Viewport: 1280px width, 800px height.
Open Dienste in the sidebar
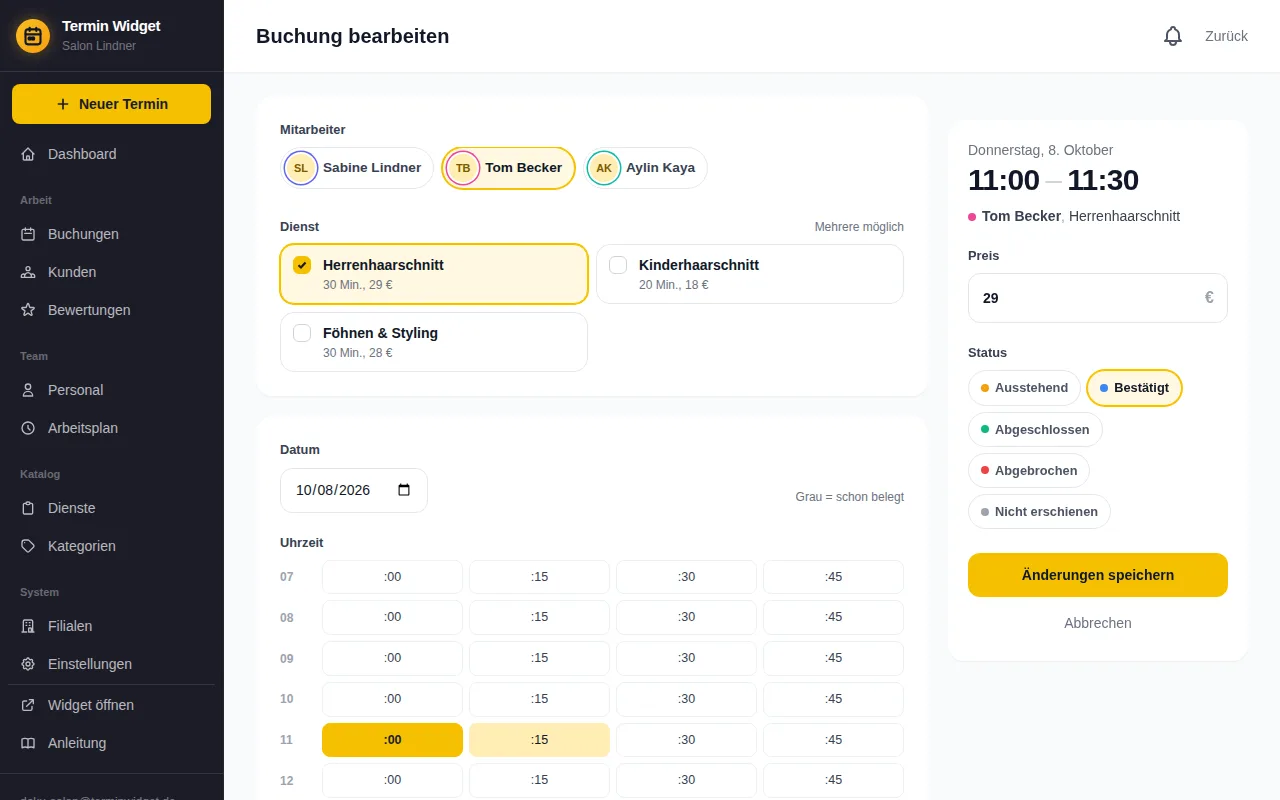[x=112, y=508]
